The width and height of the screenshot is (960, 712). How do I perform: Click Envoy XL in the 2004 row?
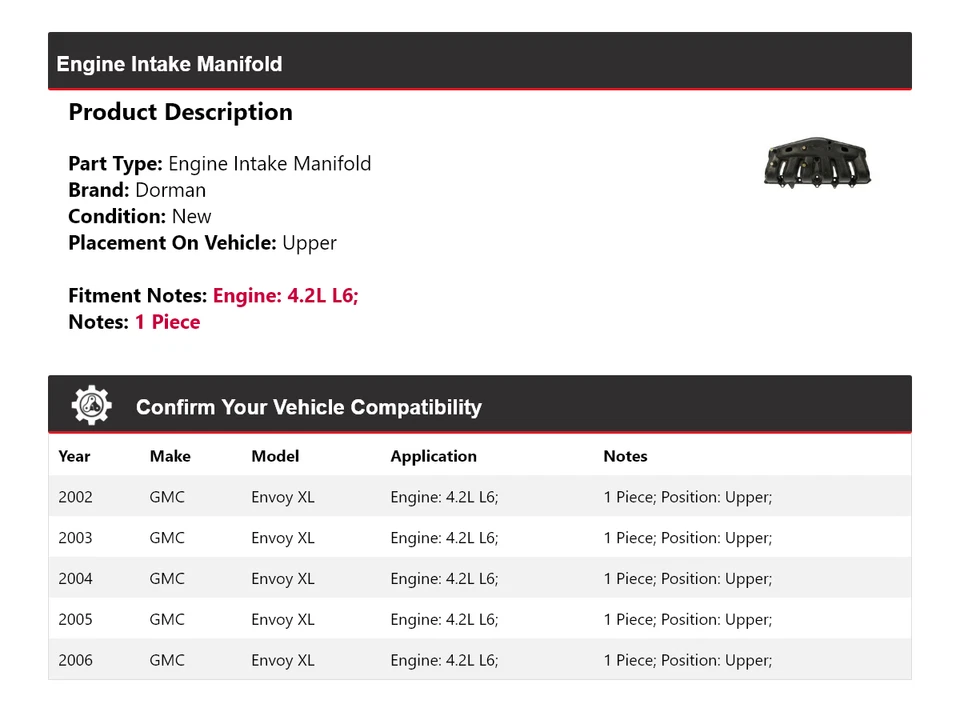(282, 579)
